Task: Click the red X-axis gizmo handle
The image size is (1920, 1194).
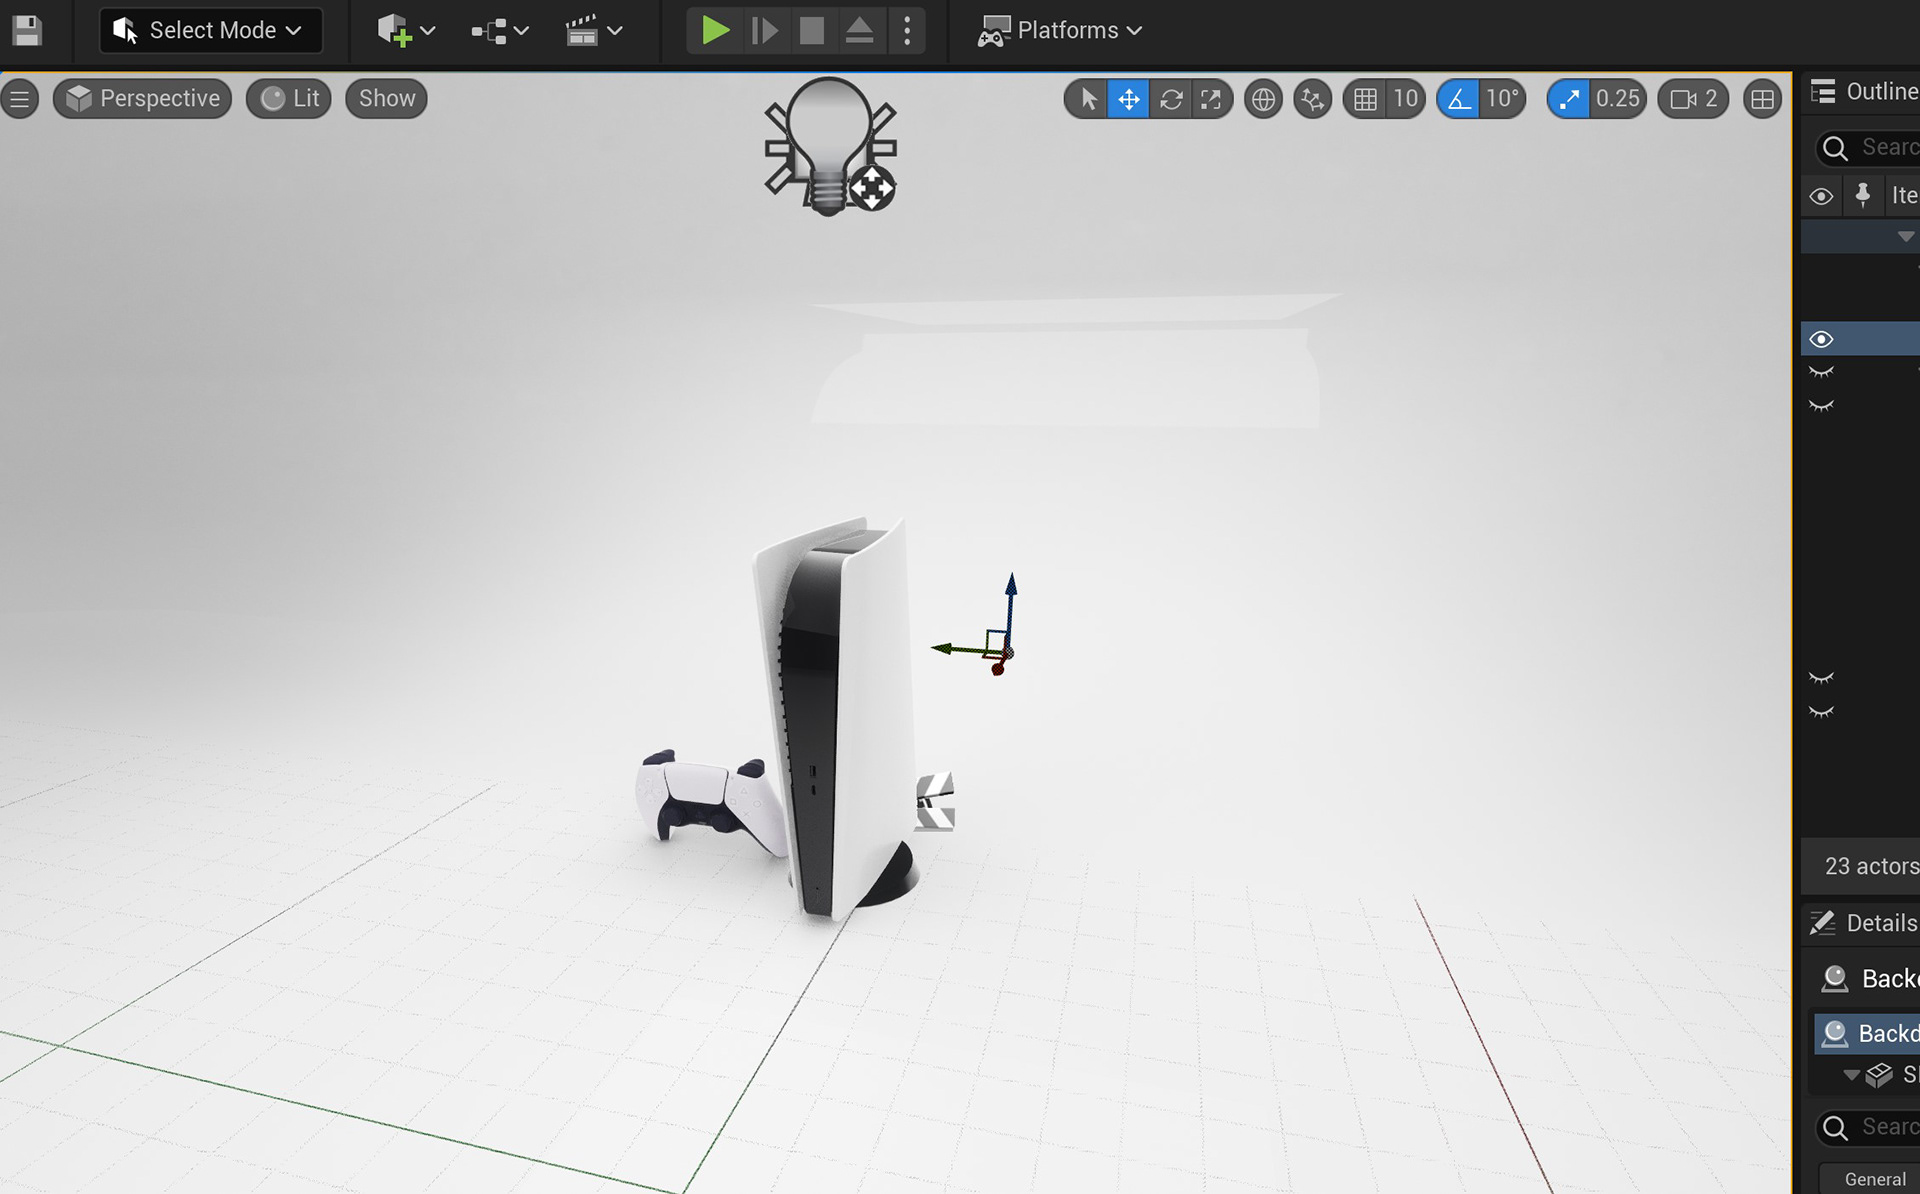Action: [997, 668]
